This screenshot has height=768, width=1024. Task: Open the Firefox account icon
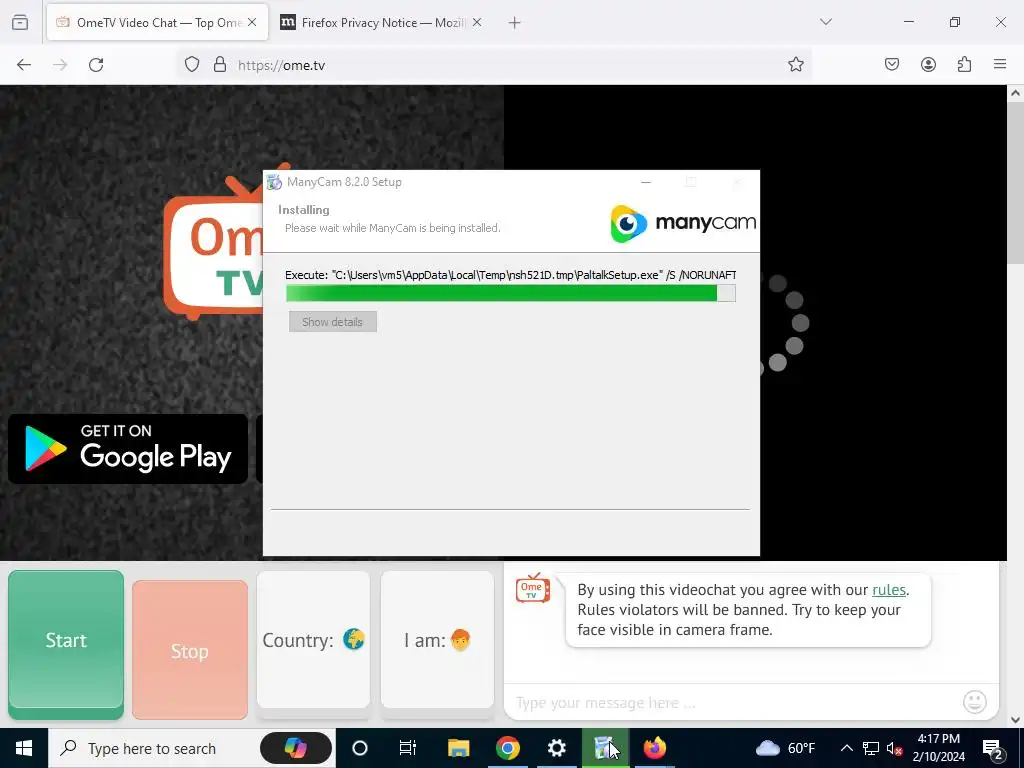tap(928, 64)
